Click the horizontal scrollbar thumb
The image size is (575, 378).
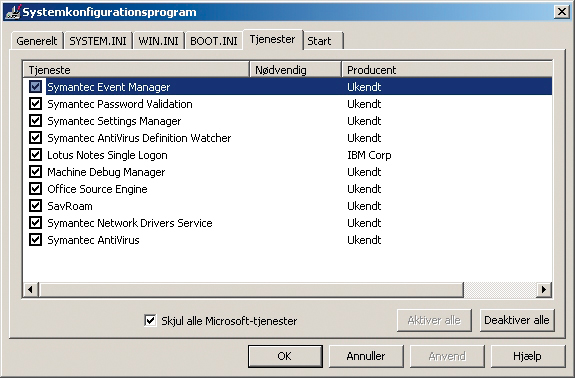coord(252,290)
